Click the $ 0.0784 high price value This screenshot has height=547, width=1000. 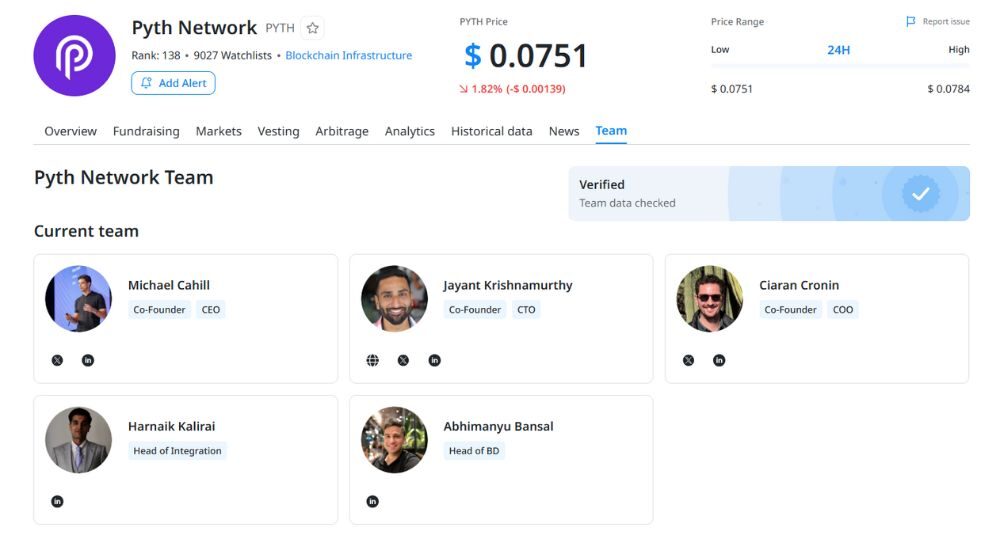[x=948, y=89]
